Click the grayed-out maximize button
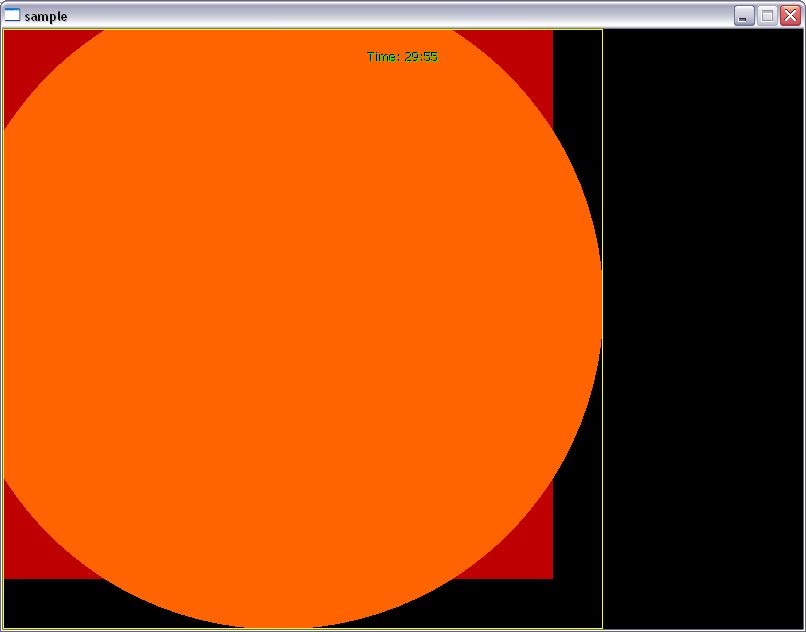This screenshot has width=806, height=632. pos(767,15)
